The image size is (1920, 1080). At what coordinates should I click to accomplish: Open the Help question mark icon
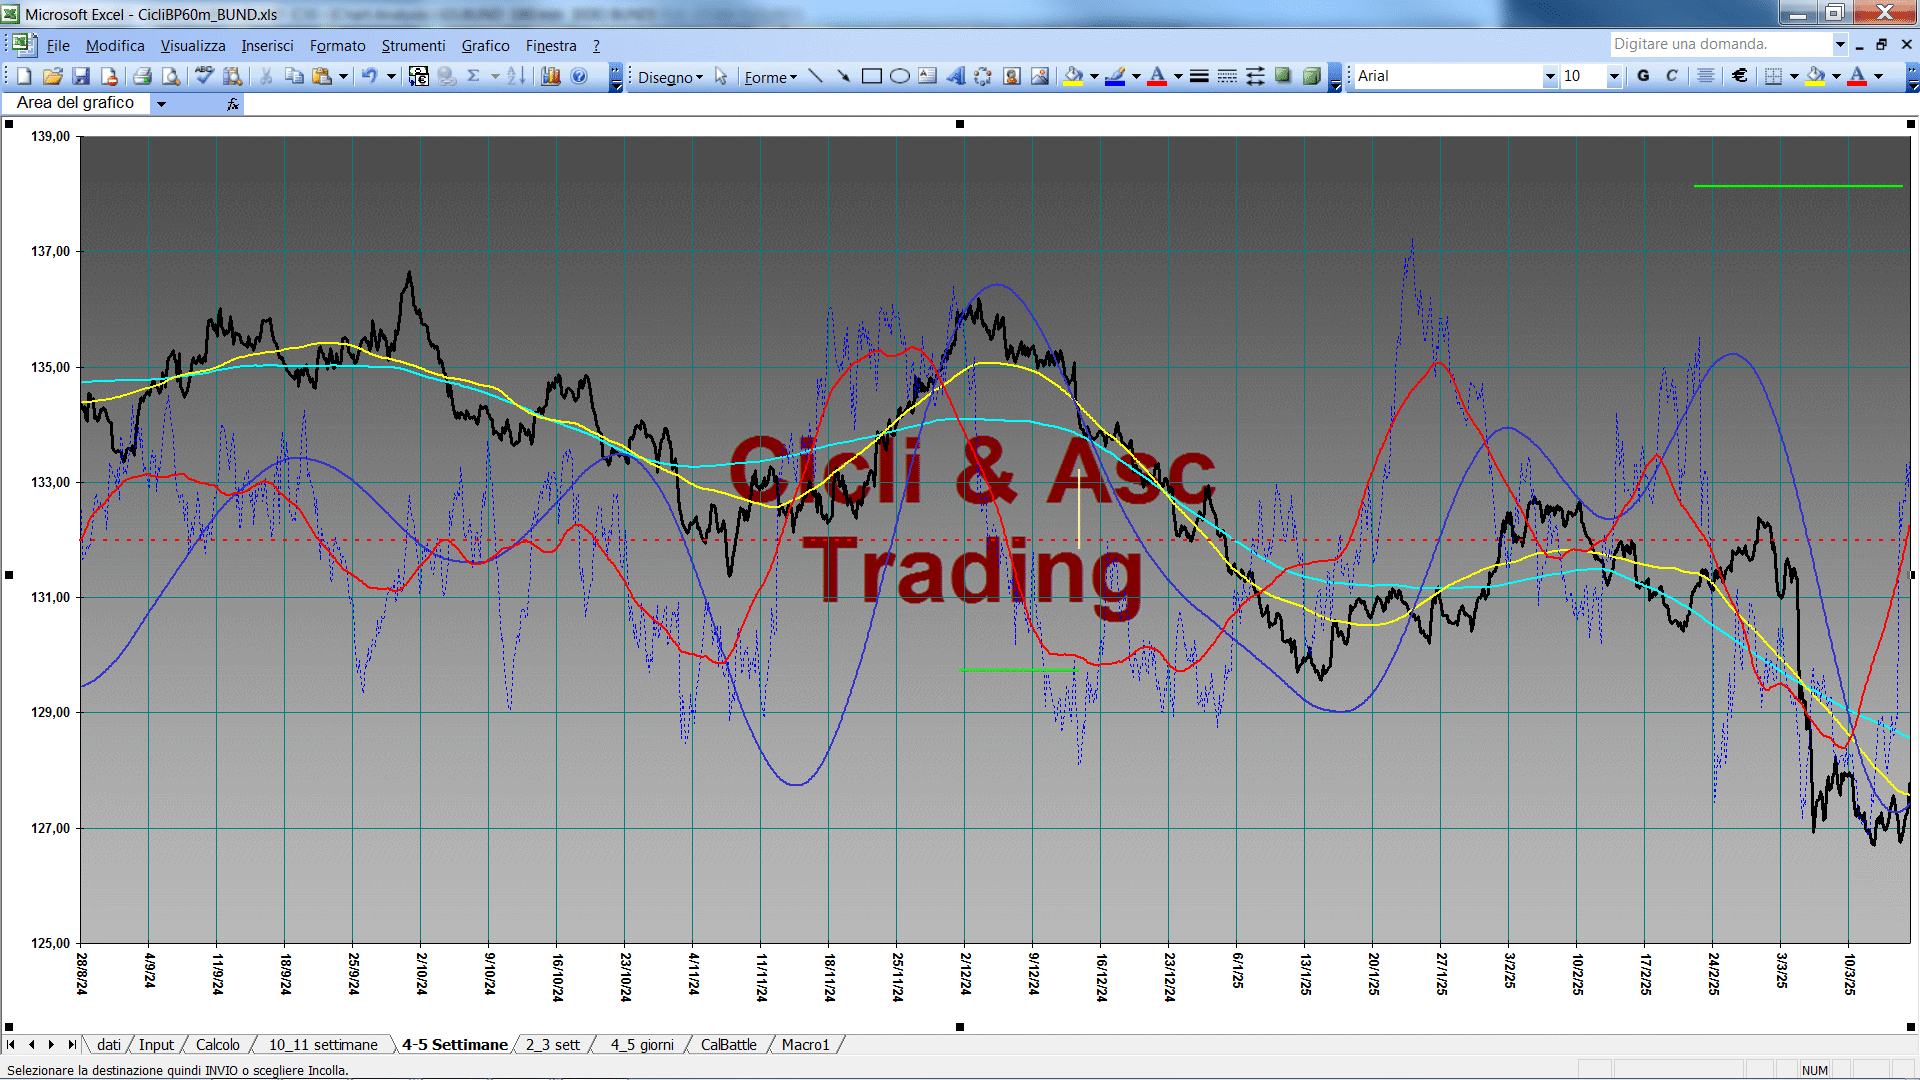(579, 76)
